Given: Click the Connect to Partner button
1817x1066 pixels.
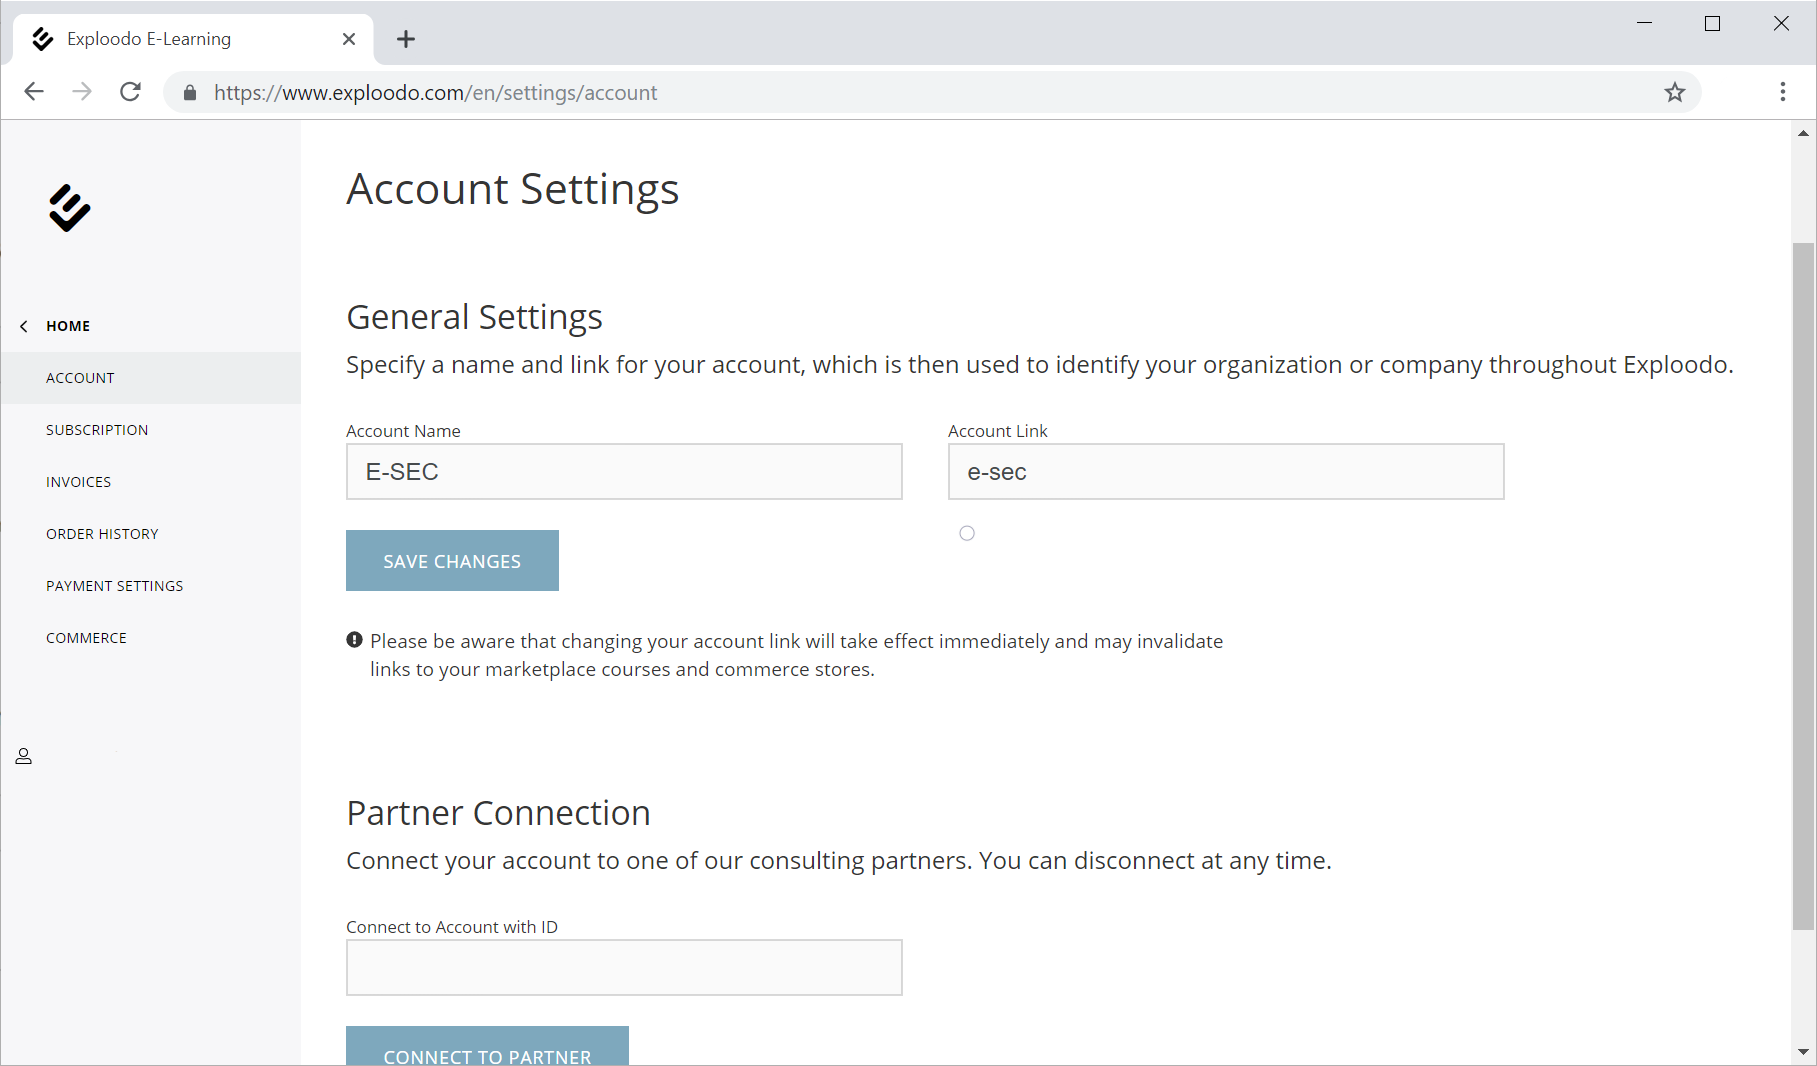Looking at the screenshot, I should pos(487,1048).
